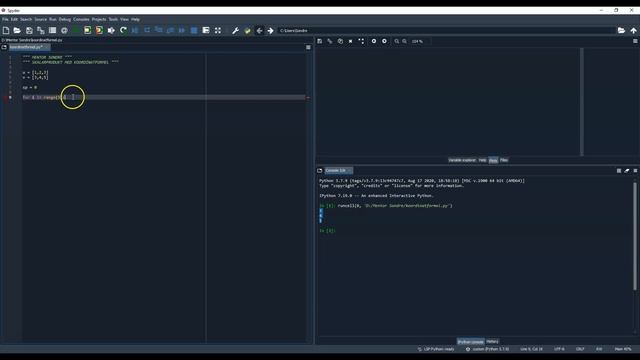Run cell and advance to next
This screenshot has width=640, height=360.
pos(99,30)
